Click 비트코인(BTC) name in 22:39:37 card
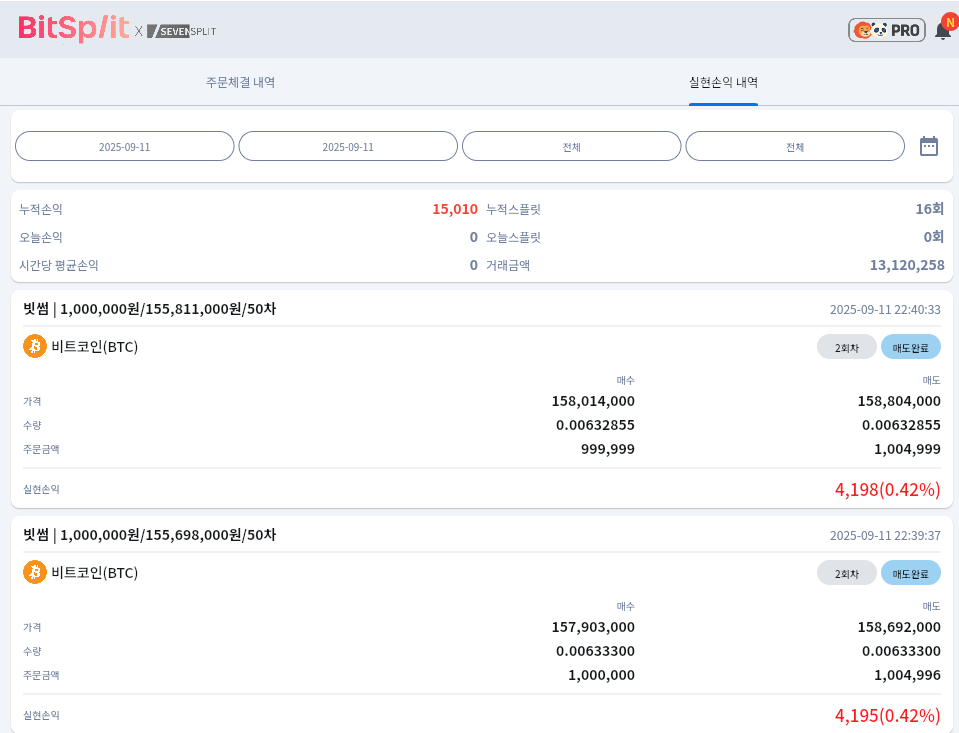The width and height of the screenshot is (959, 733). (x=95, y=573)
